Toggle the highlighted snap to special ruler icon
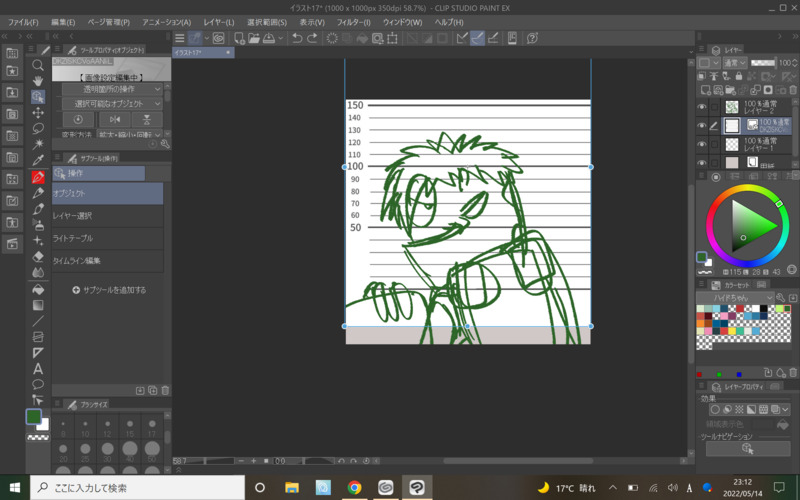 tap(478, 38)
